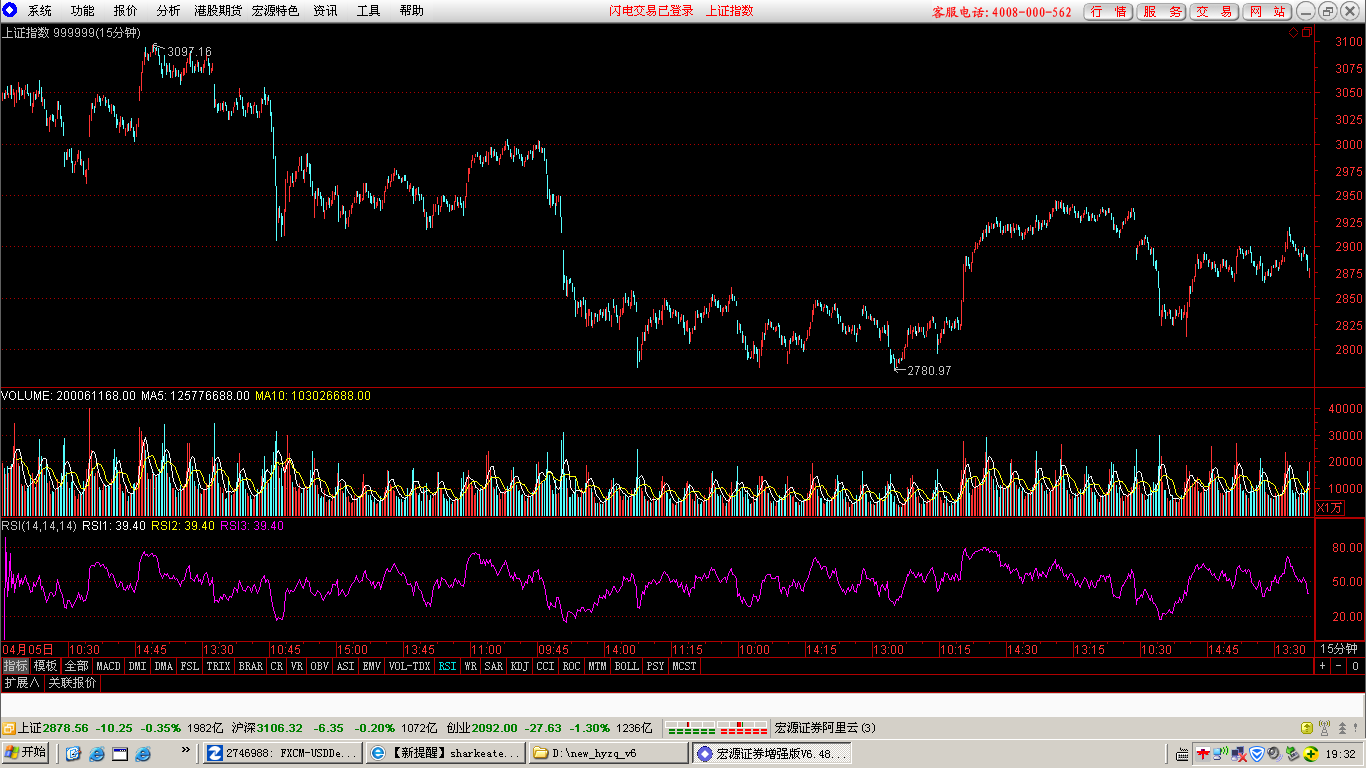
Task: Switch to the CCI indicator
Action: (x=545, y=666)
